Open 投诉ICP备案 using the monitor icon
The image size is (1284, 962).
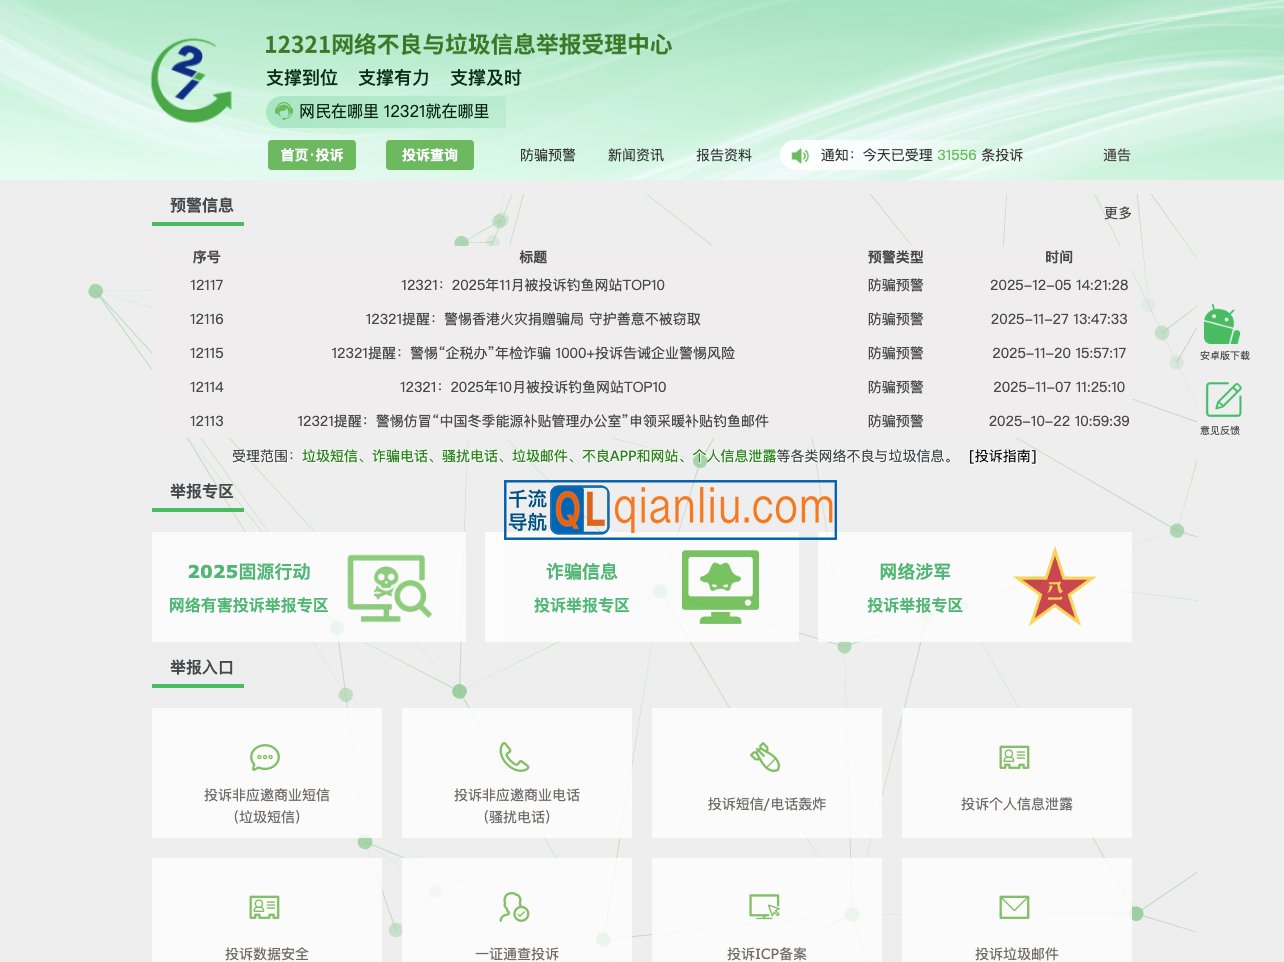[x=765, y=907]
